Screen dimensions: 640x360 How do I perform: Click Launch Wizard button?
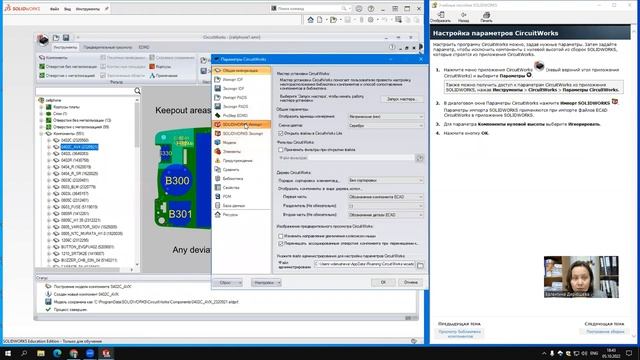coord(402,99)
